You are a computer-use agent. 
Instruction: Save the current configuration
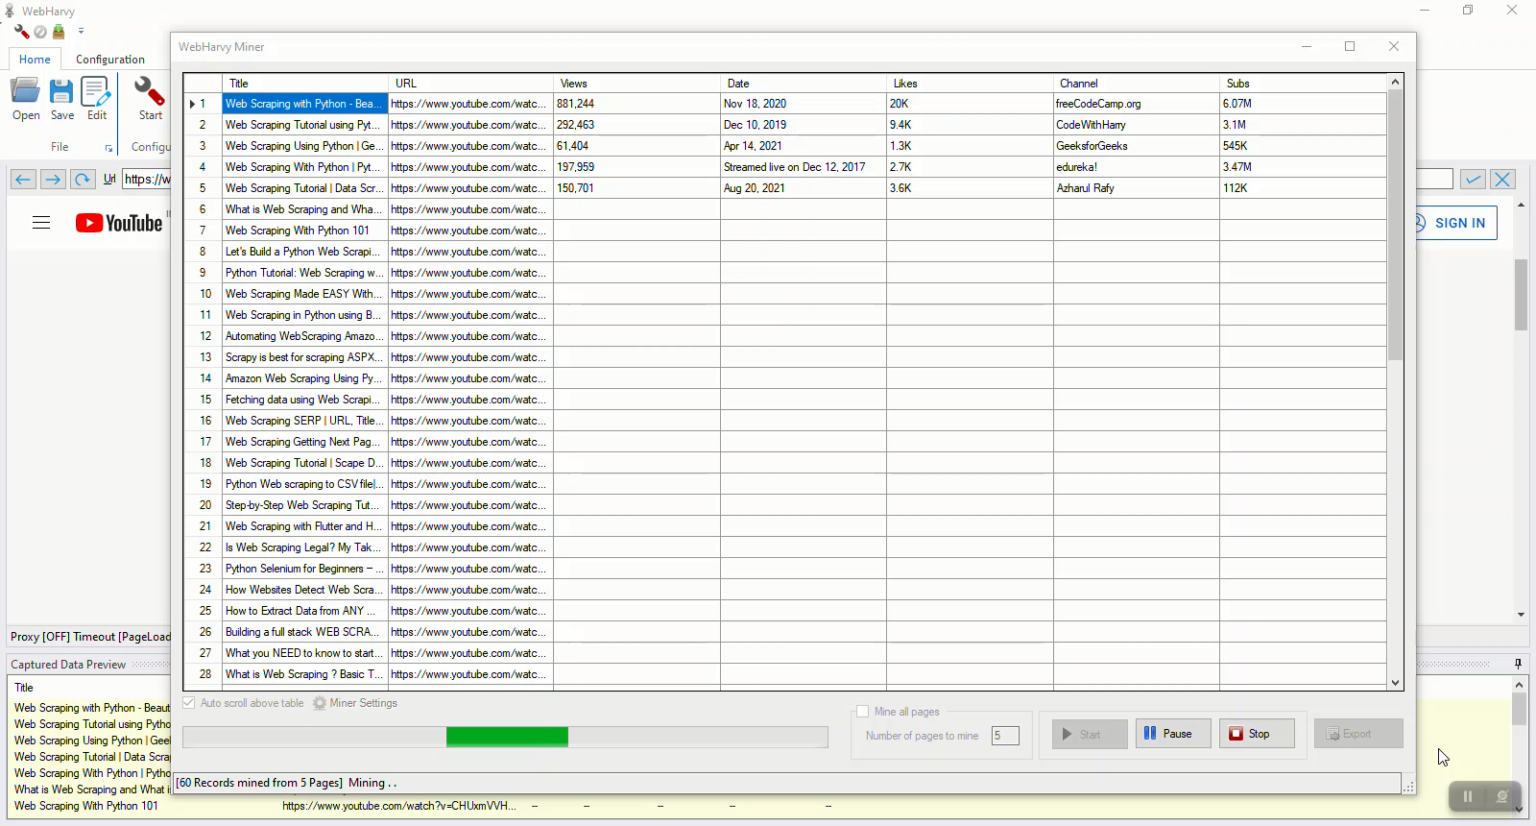click(x=60, y=97)
